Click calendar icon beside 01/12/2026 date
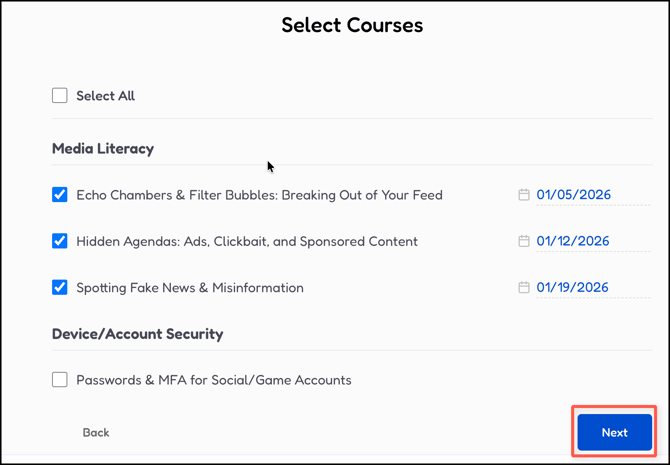This screenshot has width=670, height=465. click(x=524, y=241)
